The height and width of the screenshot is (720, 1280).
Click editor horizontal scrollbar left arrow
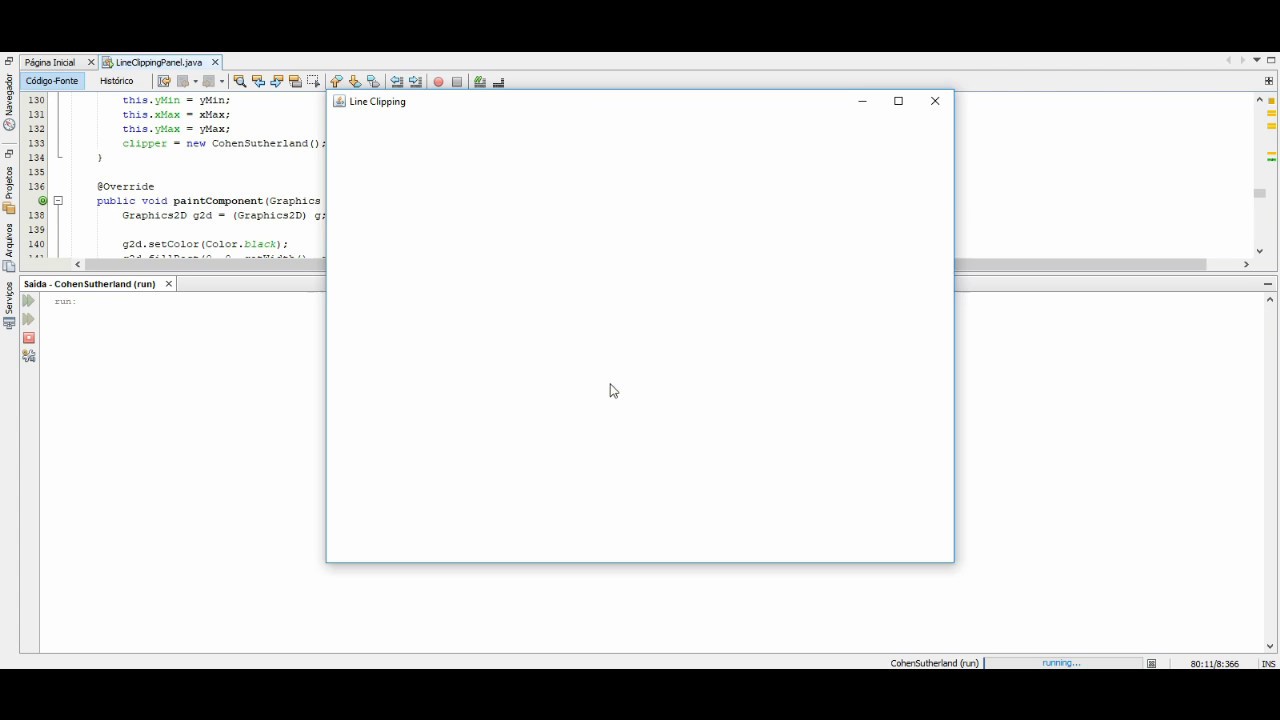(x=79, y=264)
